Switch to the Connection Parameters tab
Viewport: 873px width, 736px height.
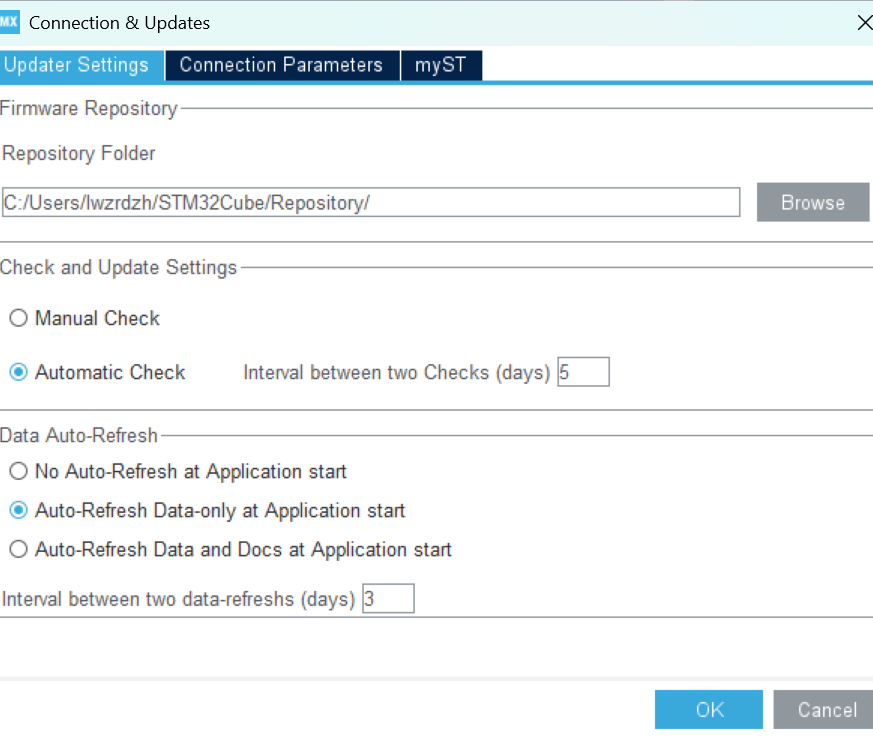(x=282, y=65)
